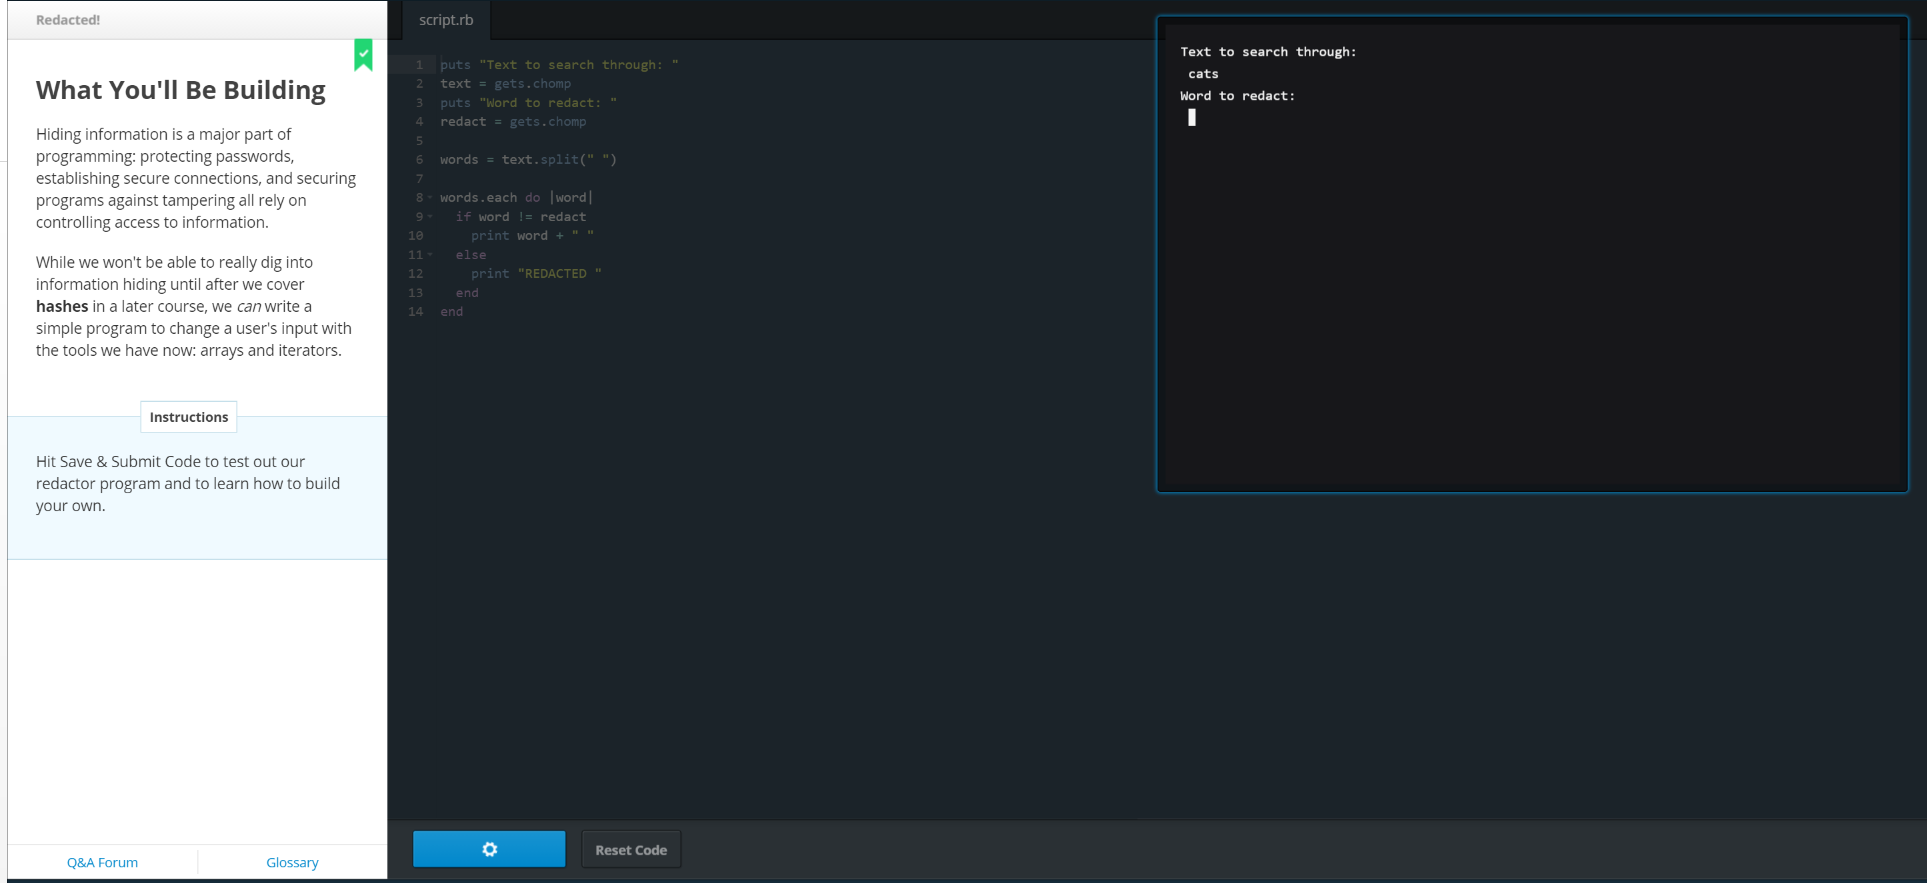Click the Instructions tab label
Image resolution: width=1927 pixels, height=883 pixels.
(189, 417)
